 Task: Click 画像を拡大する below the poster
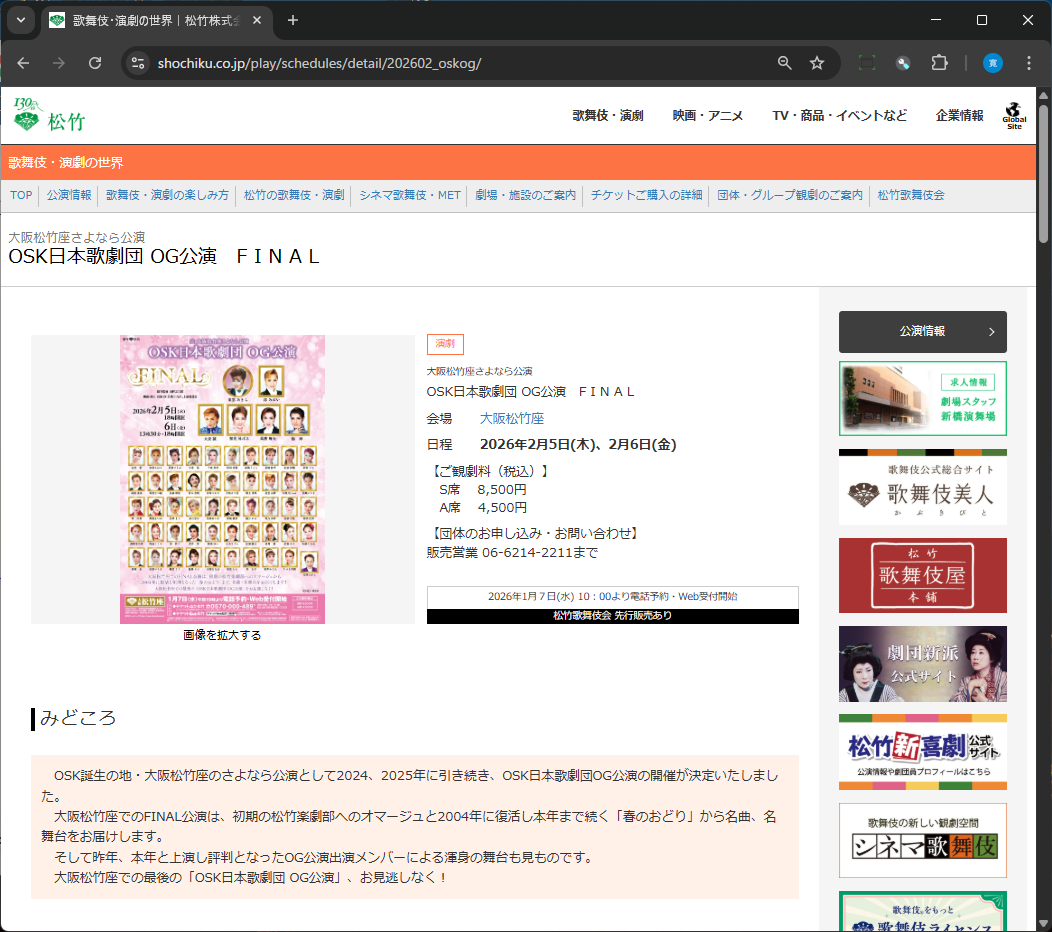(x=222, y=635)
